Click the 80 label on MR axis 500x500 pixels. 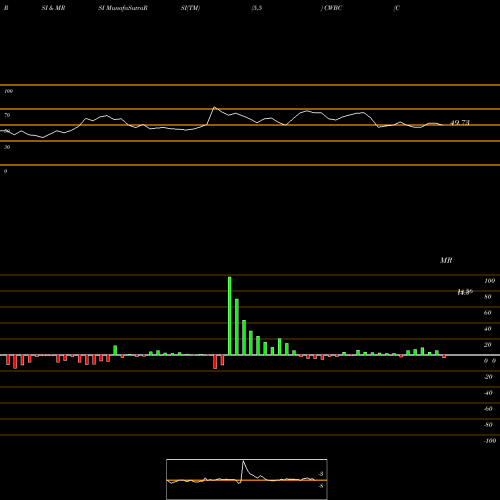click(x=488, y=297)
